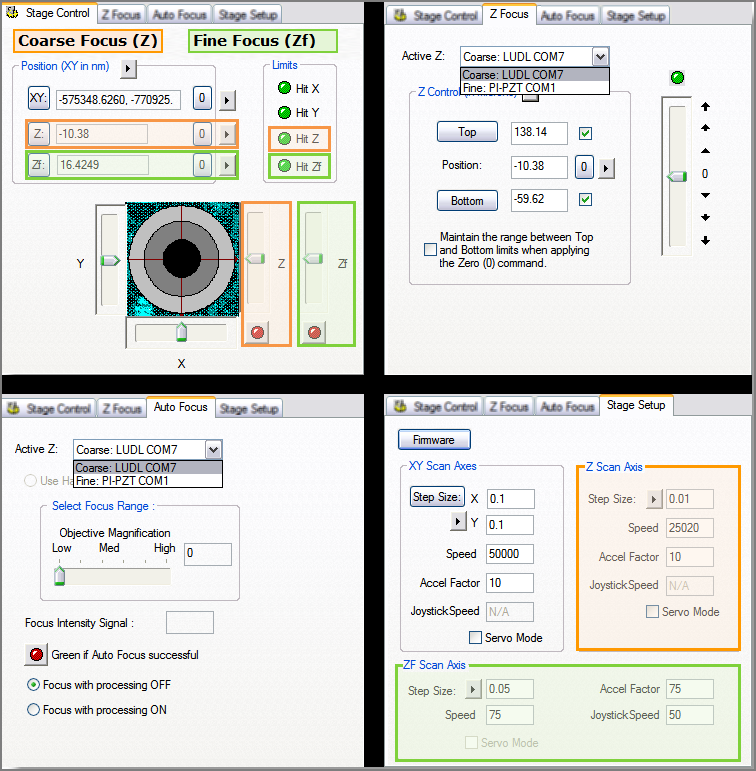Viewport: 756px width, 771px height.
Task: Choose Fine: PI-PZT COM1 in Z Focus list
Action: (510, 88)
